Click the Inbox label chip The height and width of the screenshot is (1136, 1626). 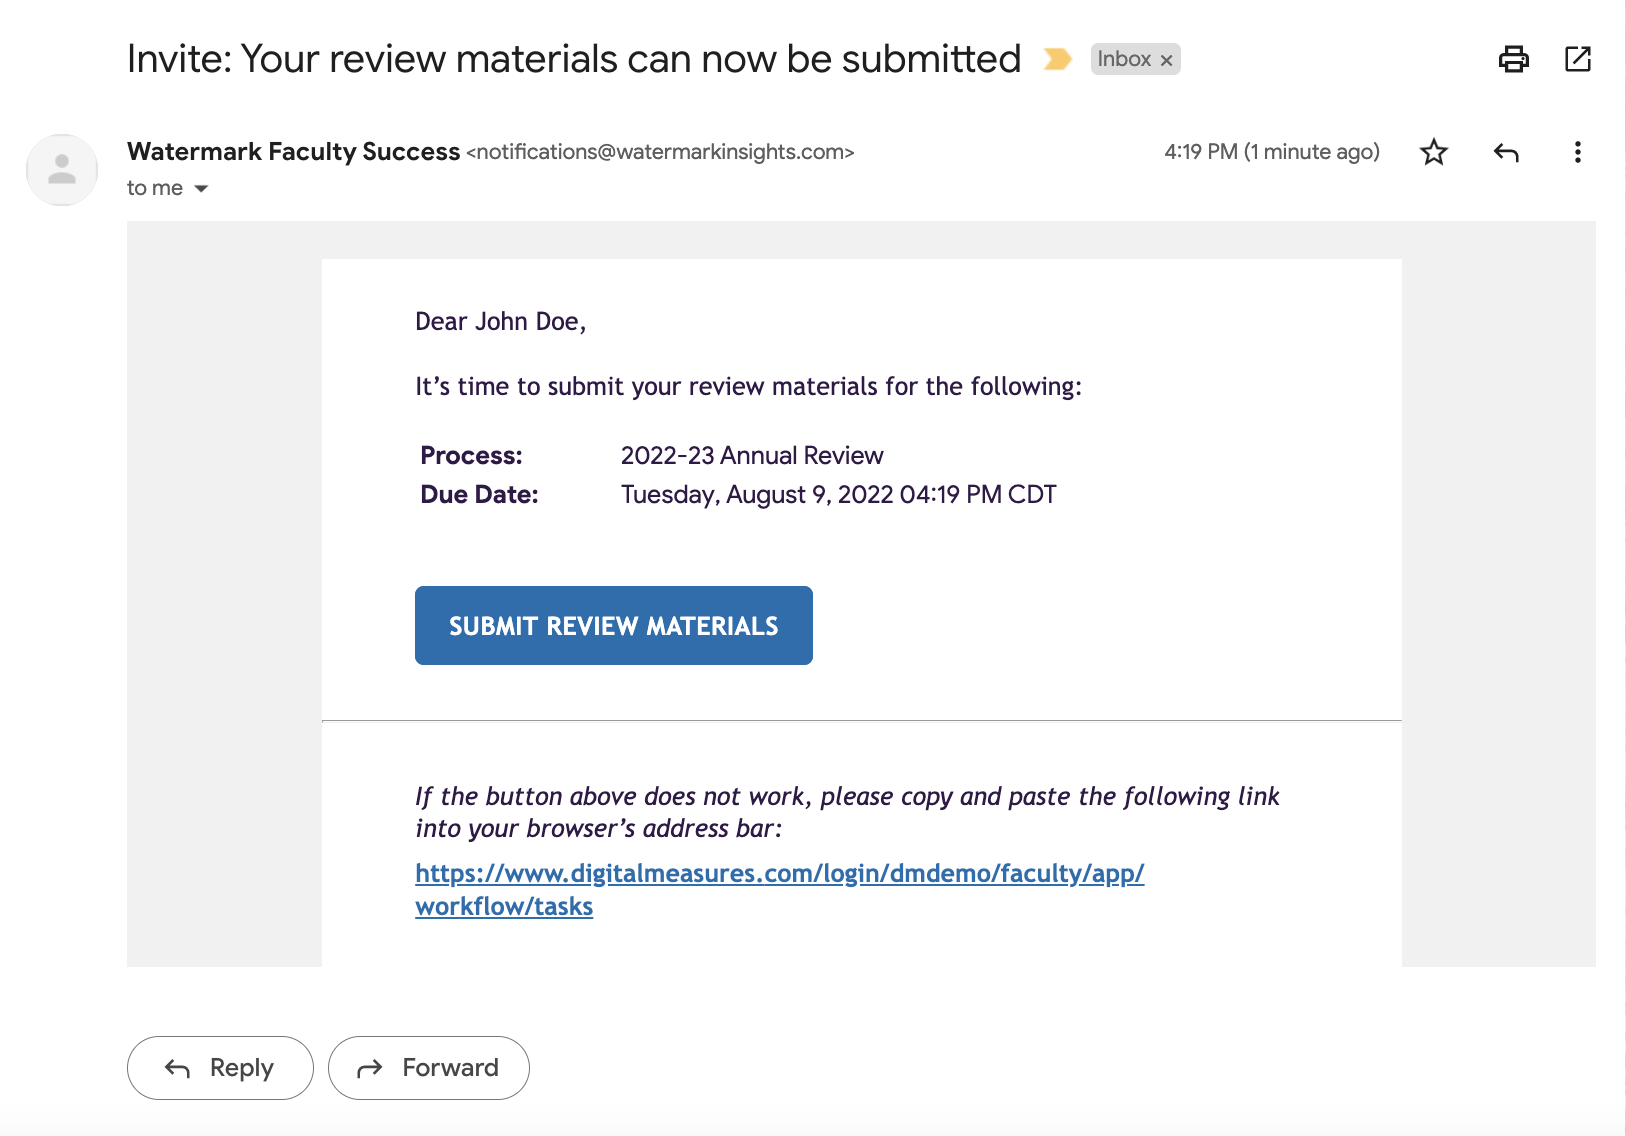coord(1135,59)
